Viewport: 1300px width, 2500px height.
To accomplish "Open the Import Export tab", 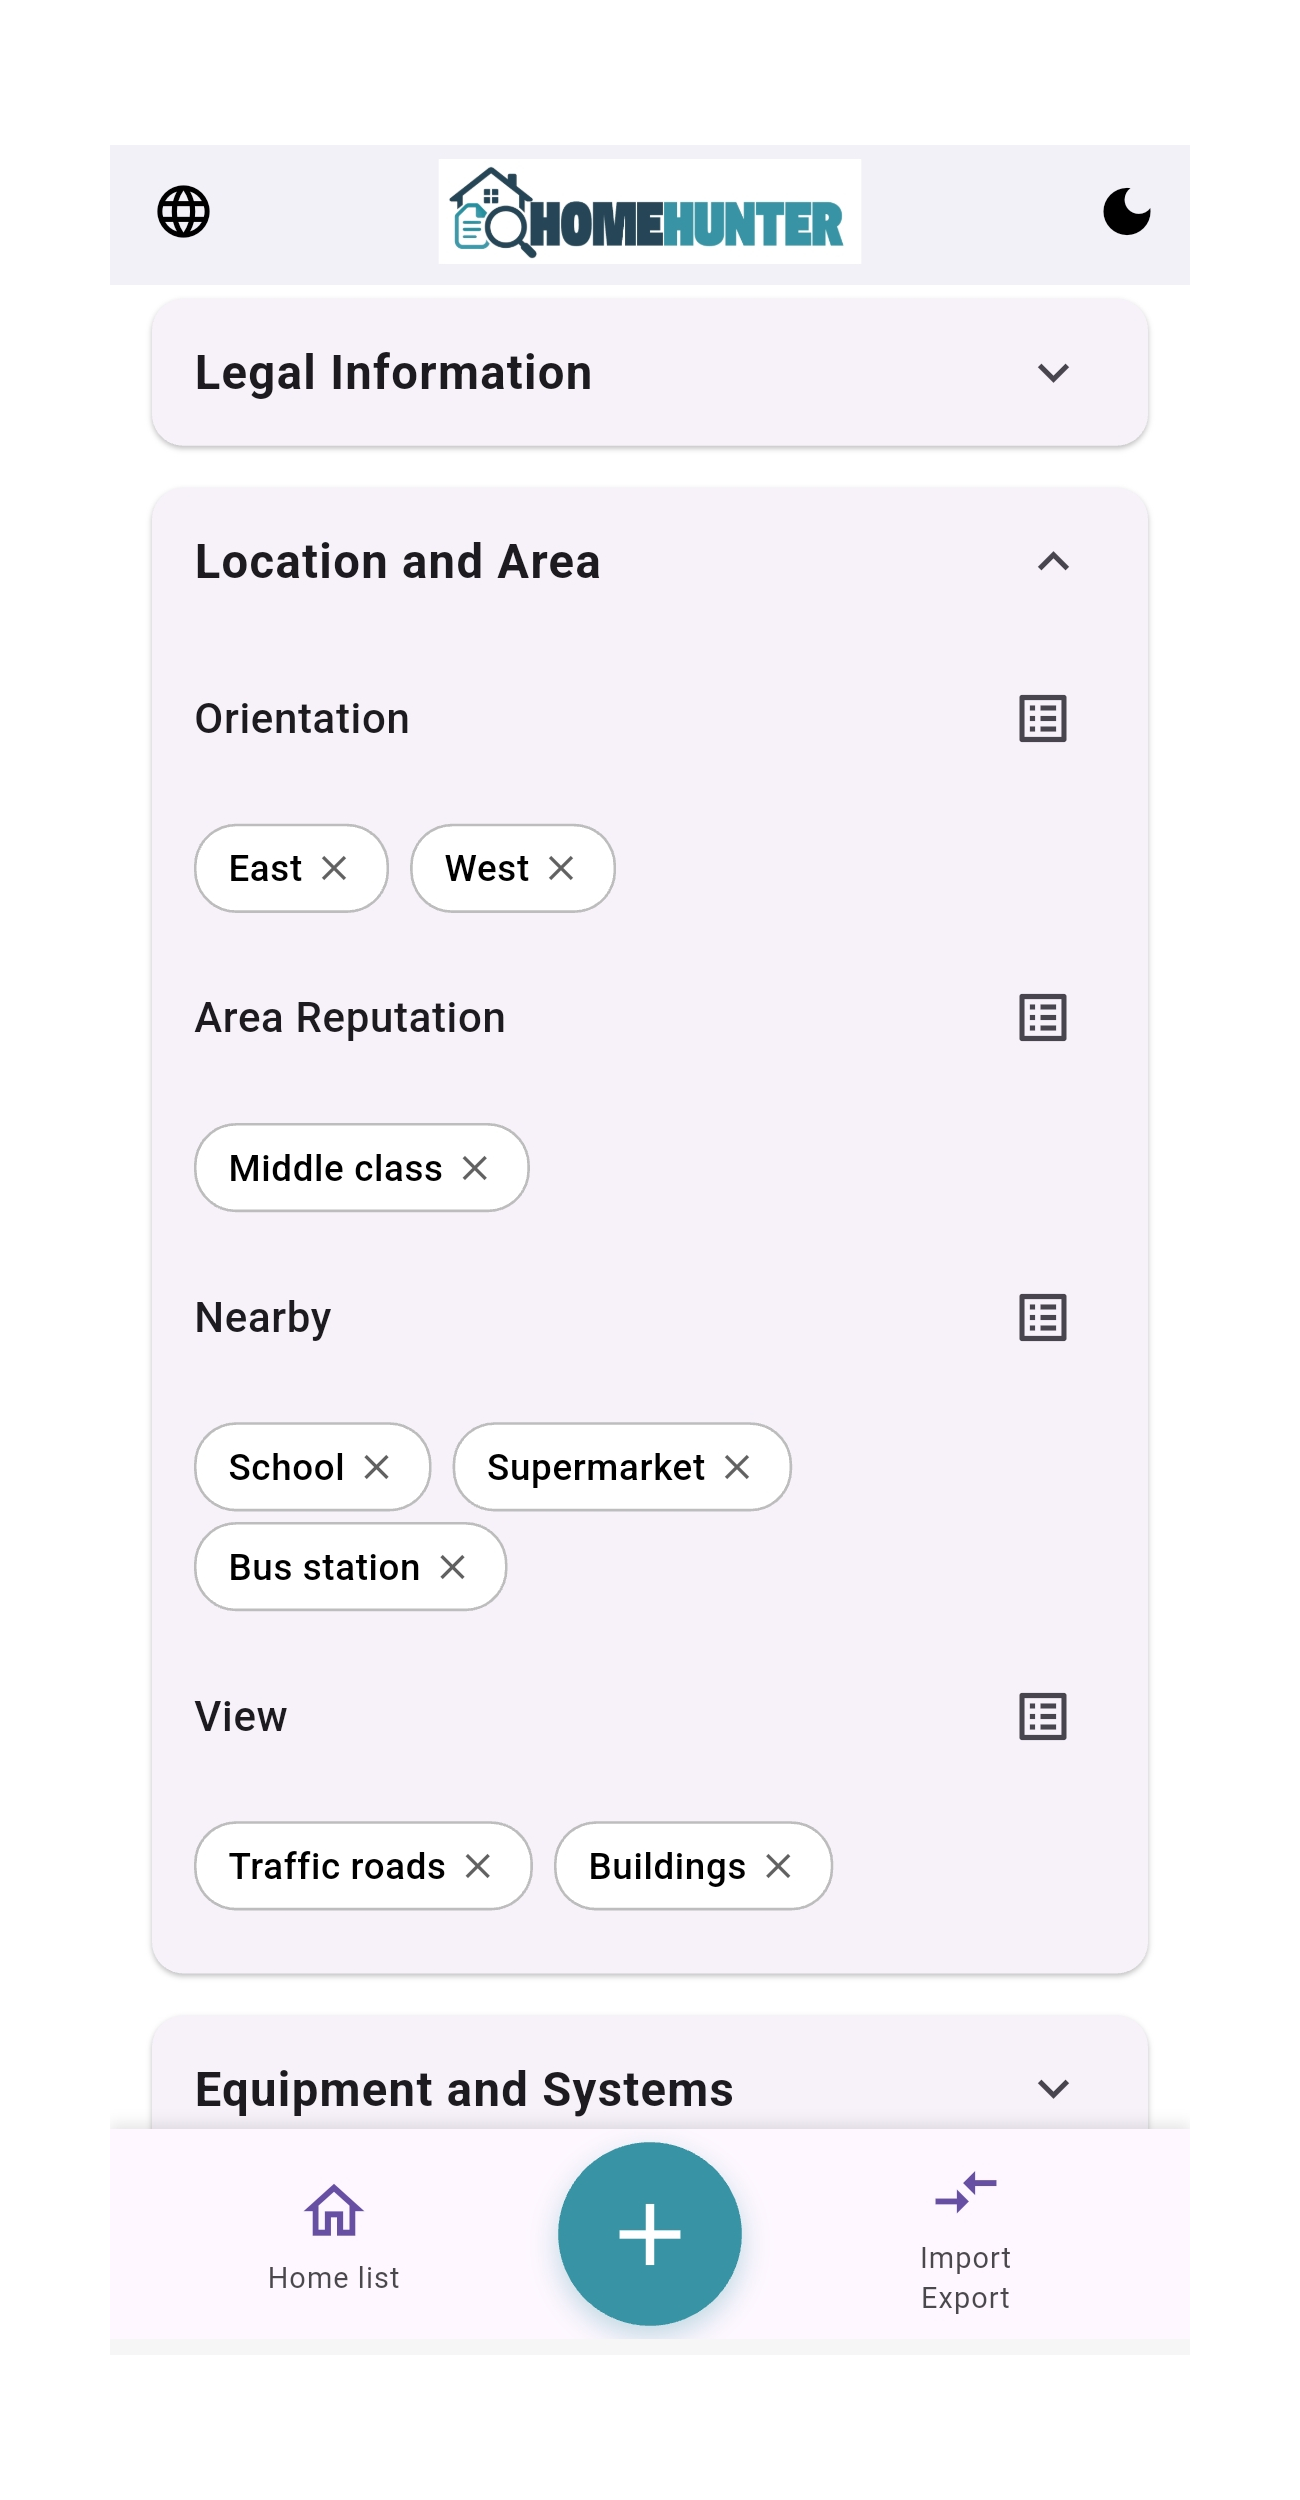I will point(965,2240).
